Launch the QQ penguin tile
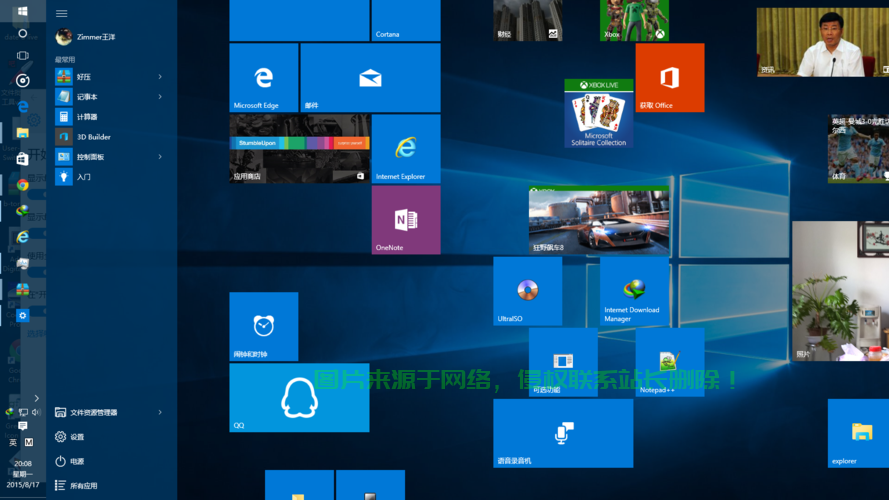This screenshot has width=889, height=500. pyautogui.click(x=299, y=398)
